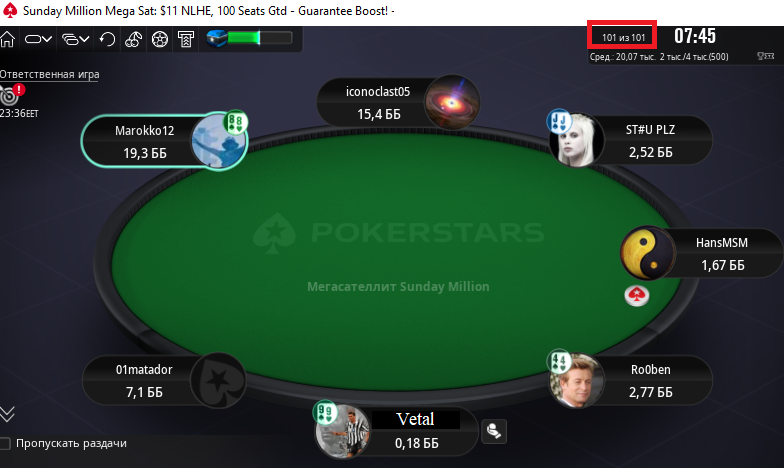Expand the stacked tables dropdown
Viewport: 784px width, 468px height.
pos(75,39)
